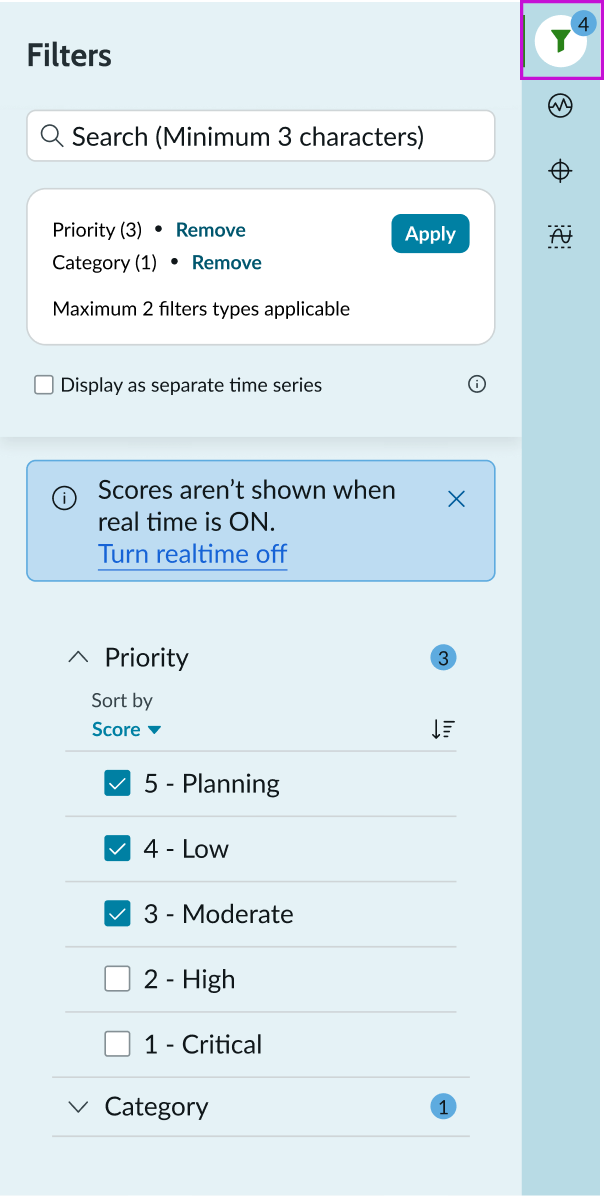Collapse the Priority filter section
The height and width of the screenshot is (1196, 604).
[x=78, y=656]
